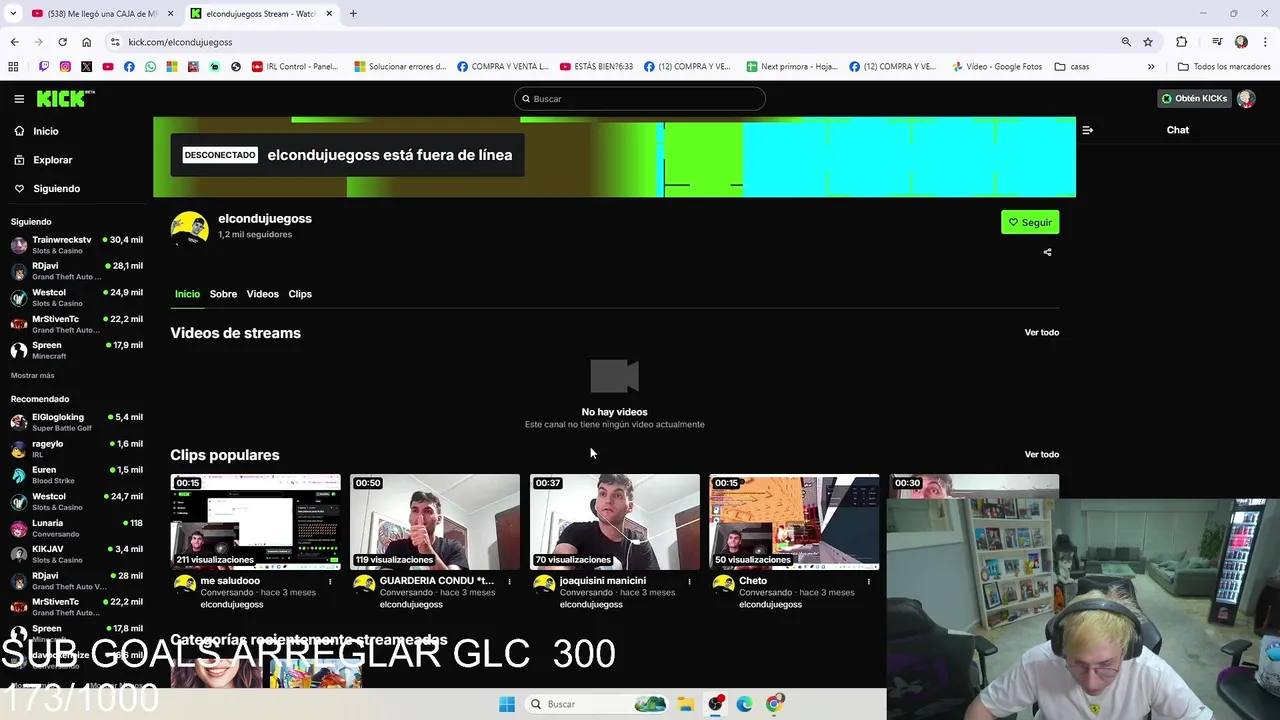
Task: Open a new browser tab
Action: [x=353, y=13]
